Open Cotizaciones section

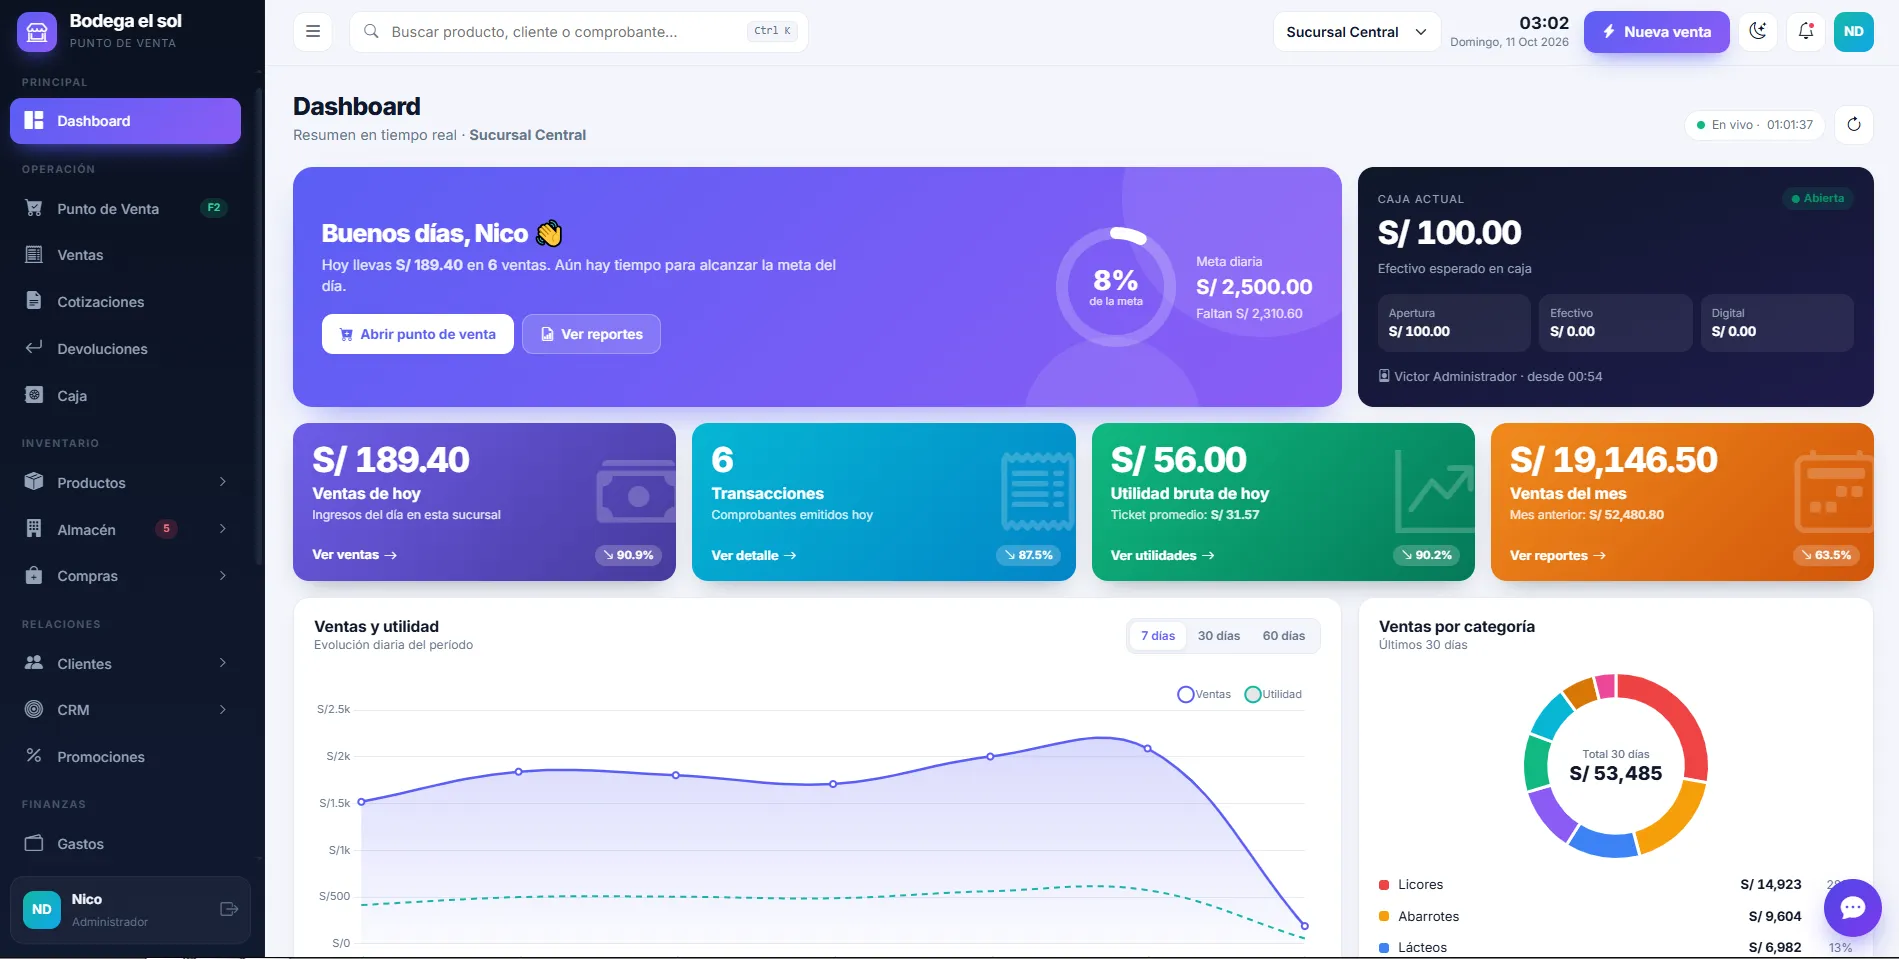[125, 302]
